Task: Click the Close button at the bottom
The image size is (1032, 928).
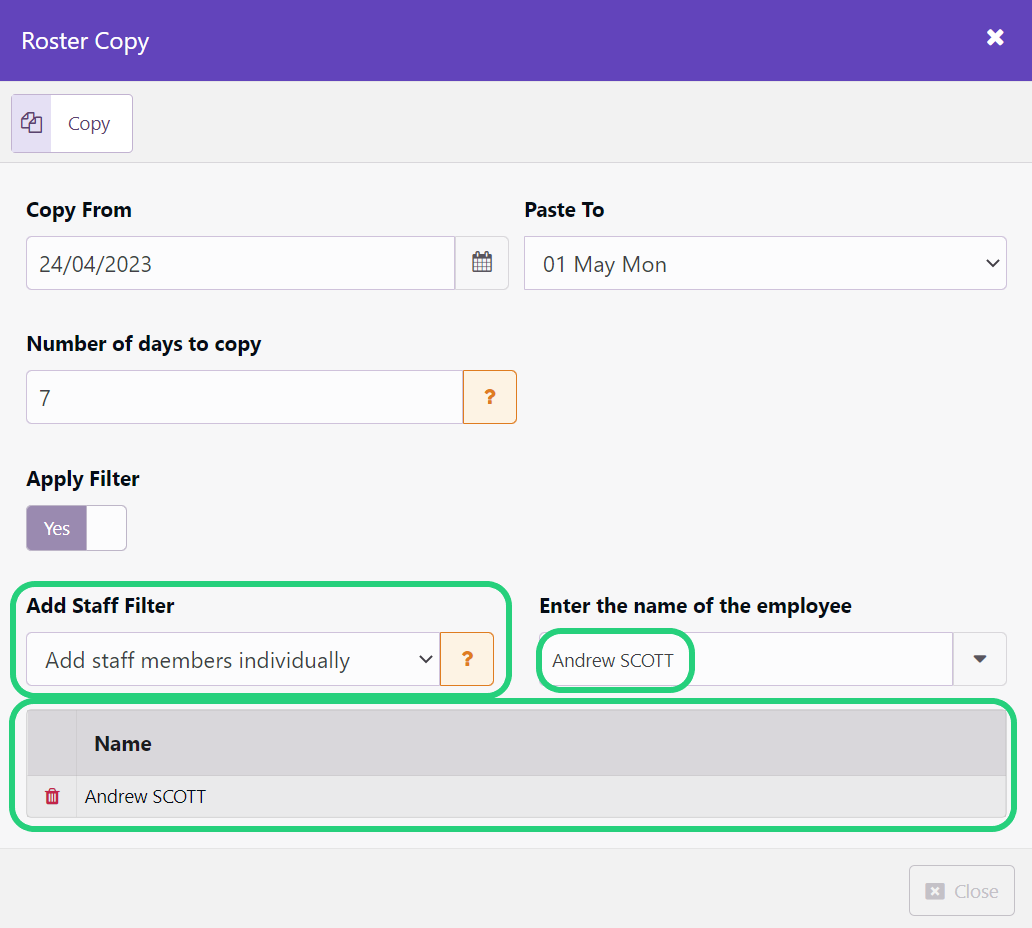Action: 962,890
